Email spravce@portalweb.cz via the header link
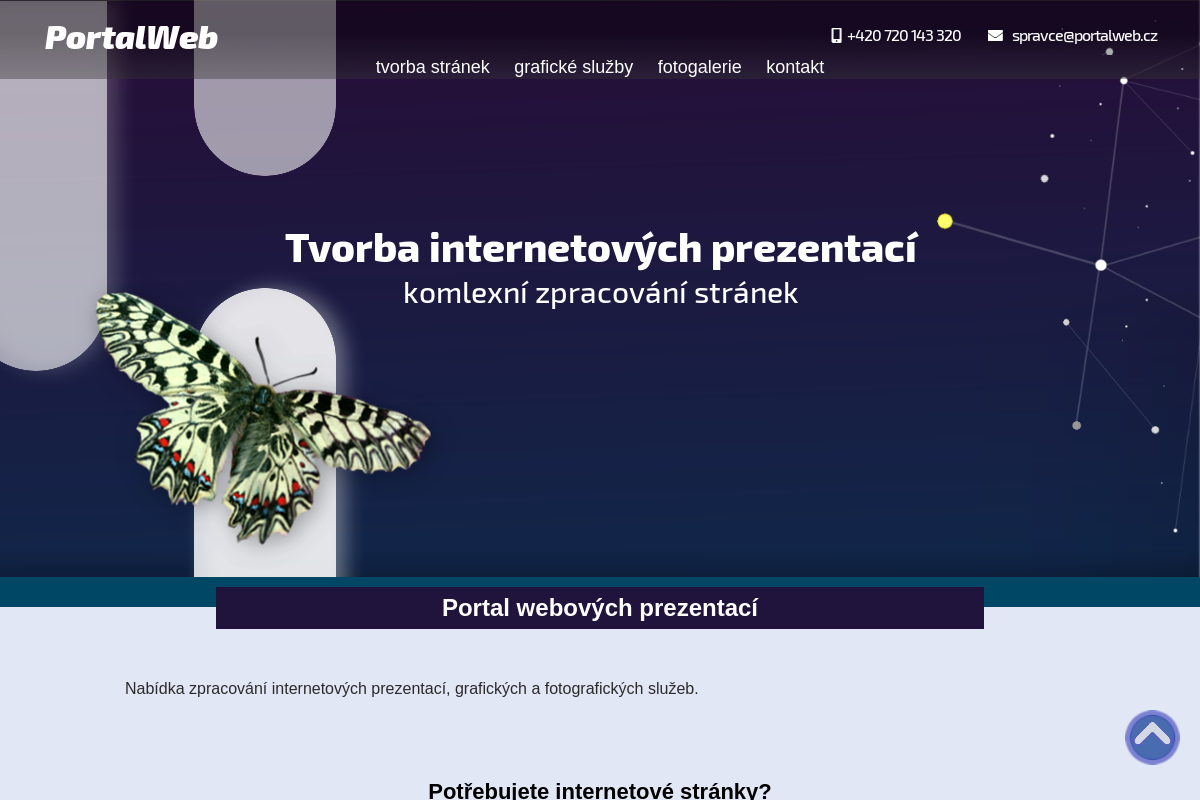Viewport: 1200px width, 800px height. coord(1084,35)
